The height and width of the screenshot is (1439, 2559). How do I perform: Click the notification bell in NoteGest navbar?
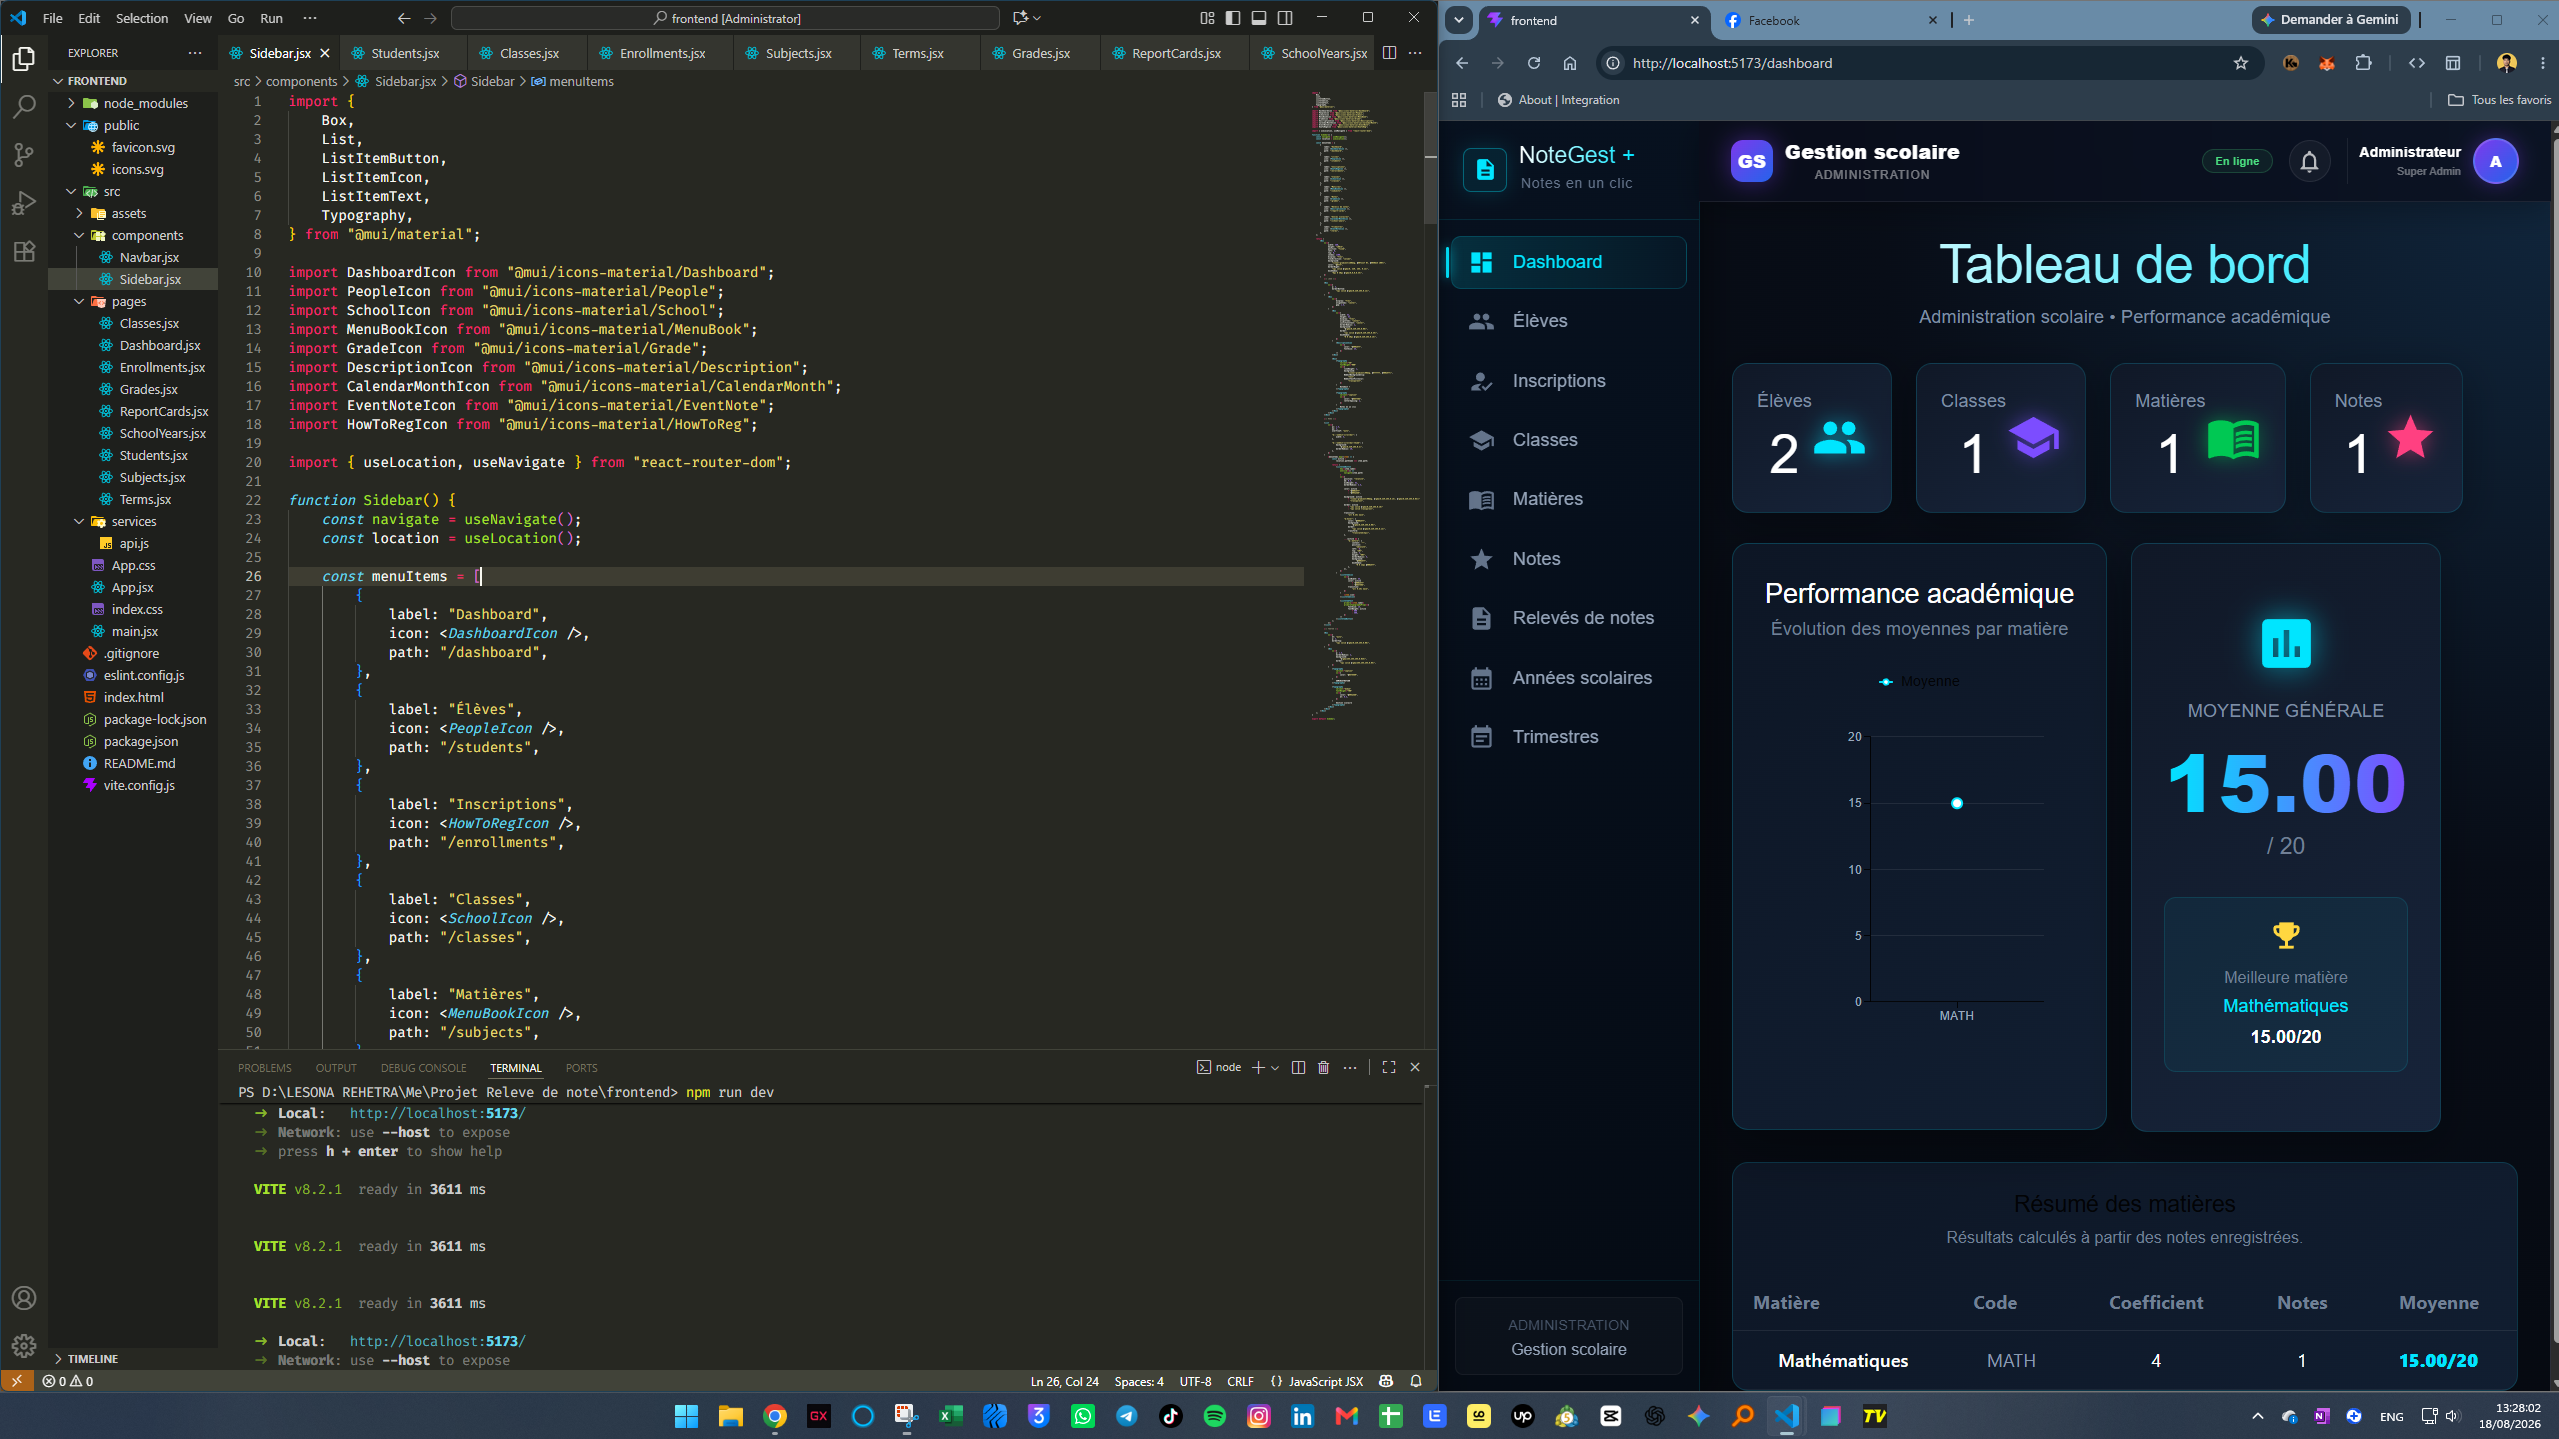2309,161
